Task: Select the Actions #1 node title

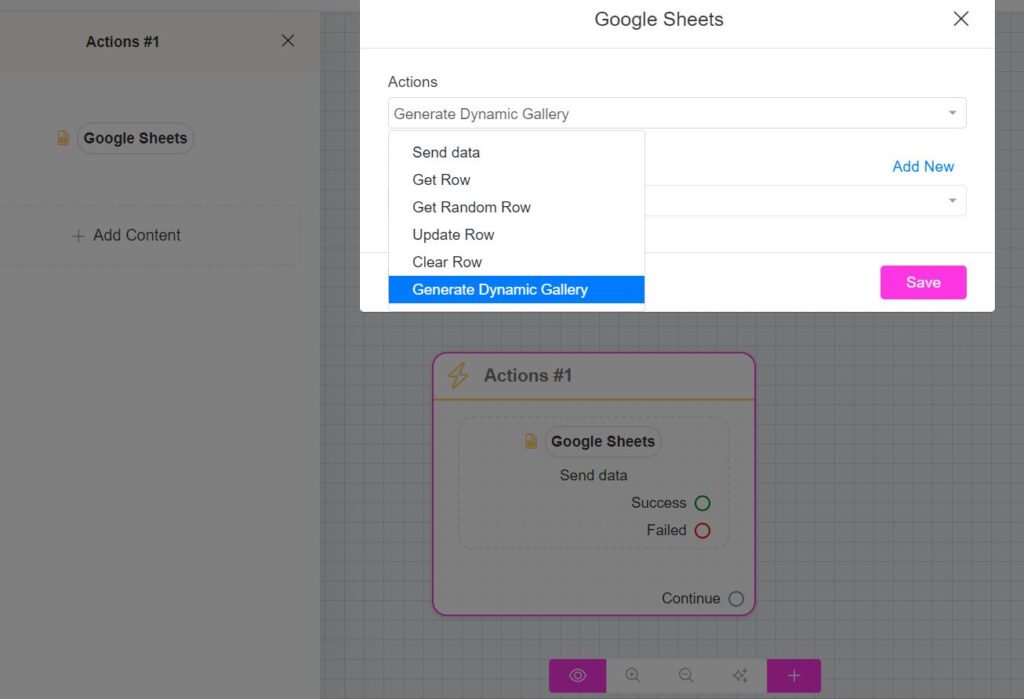Action: pos(528,376)
